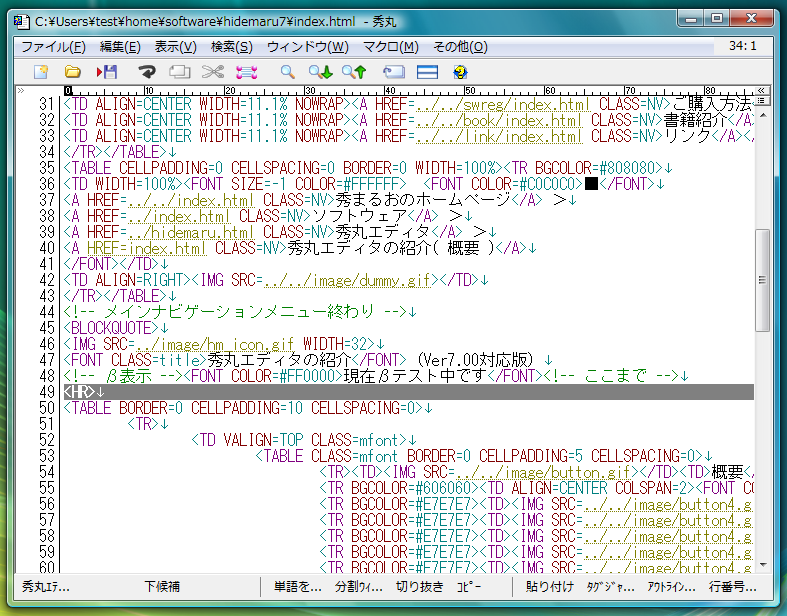Click line number 44 in the margin
787x616 pixels.
pyautogui.click(x=46, y=312)
